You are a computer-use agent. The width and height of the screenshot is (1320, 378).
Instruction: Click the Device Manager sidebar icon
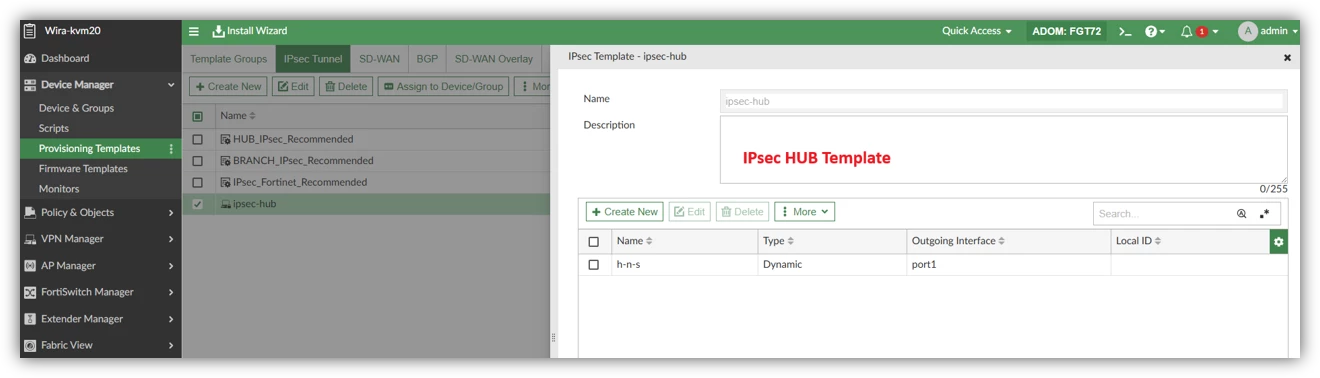click(x=30, y=85)
